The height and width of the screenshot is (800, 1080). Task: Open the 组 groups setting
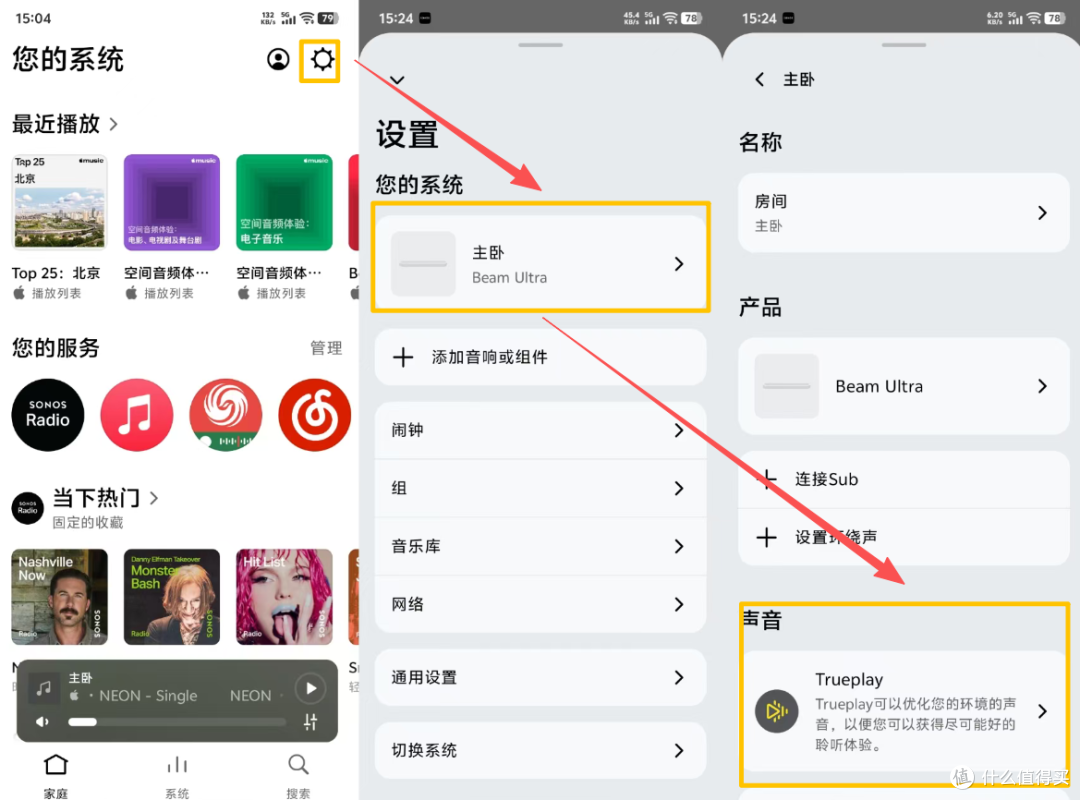click(540, 488)
